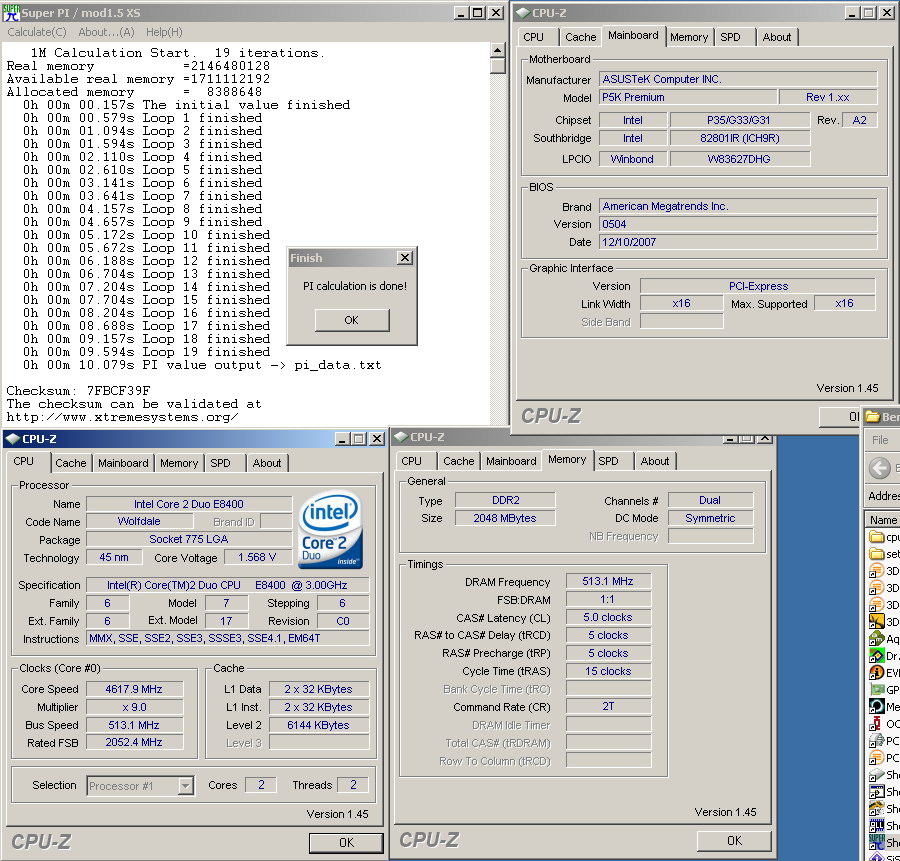Screen dimensions: 900x861
Task: Click the Code Name field Wolfdale
Action: coord(139,521)
